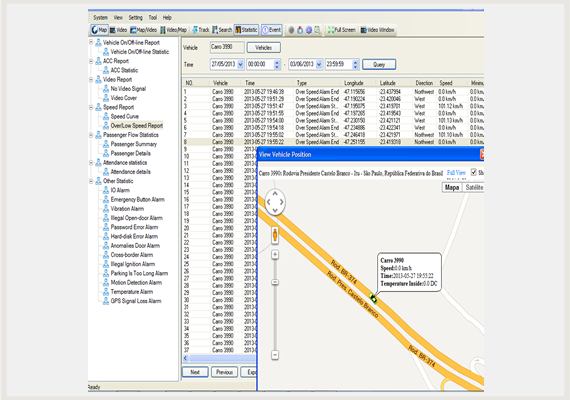Click the red and blue alarm icon
570x400 pixels.
[300, 30]
